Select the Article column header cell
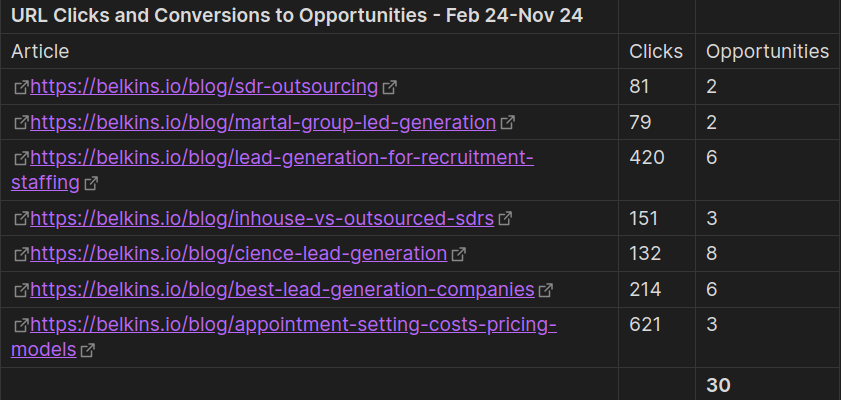This screenshot has height=400, width=841. pyautogui.click(x=40, y=52)
